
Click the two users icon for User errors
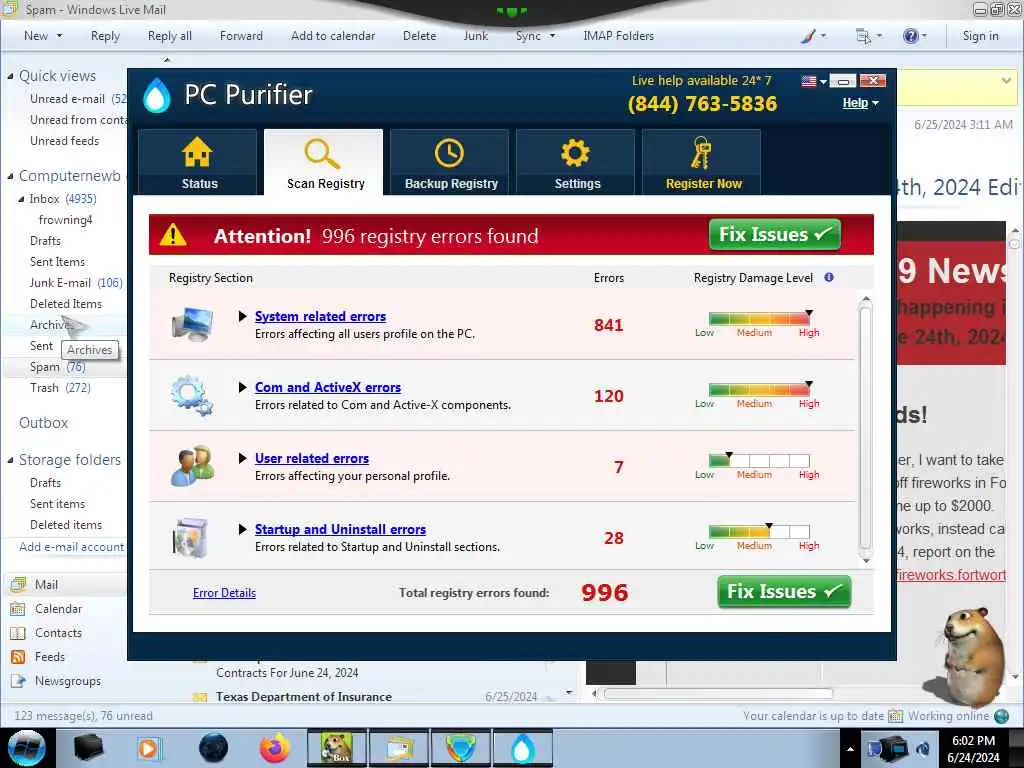click(x=193, y=466)
